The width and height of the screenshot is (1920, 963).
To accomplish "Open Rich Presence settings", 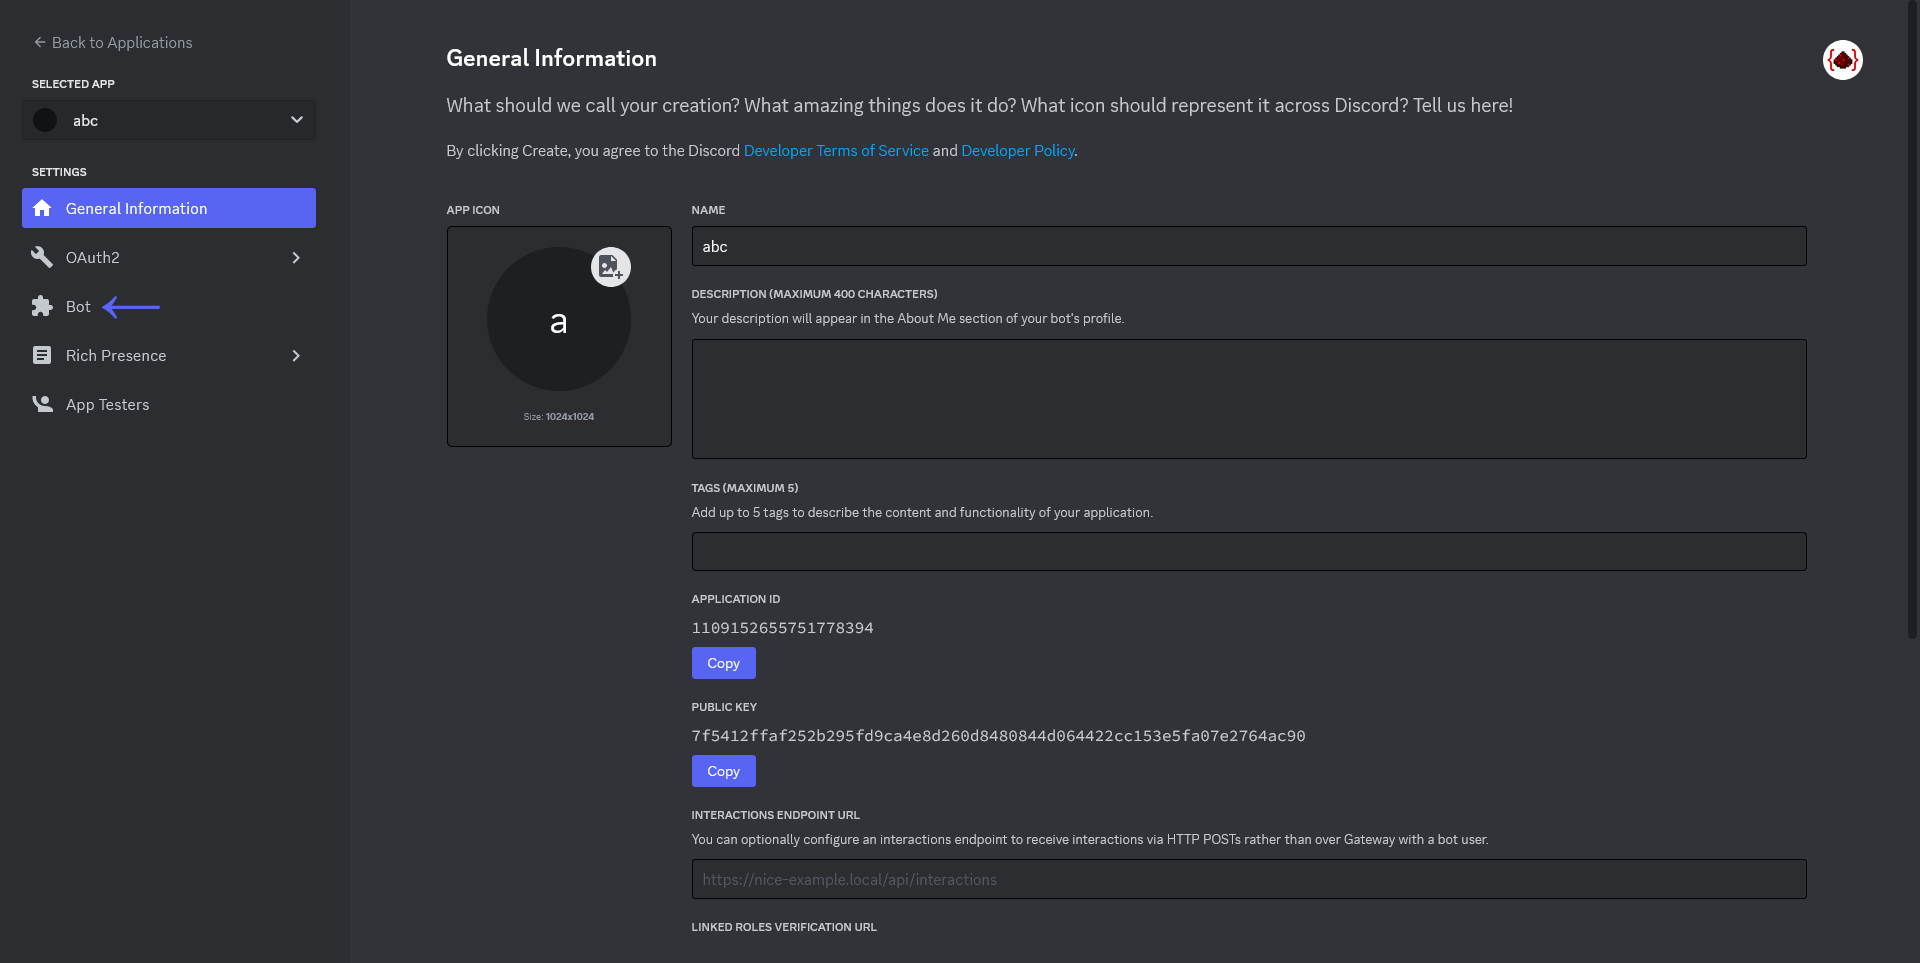I will point(169,355).
